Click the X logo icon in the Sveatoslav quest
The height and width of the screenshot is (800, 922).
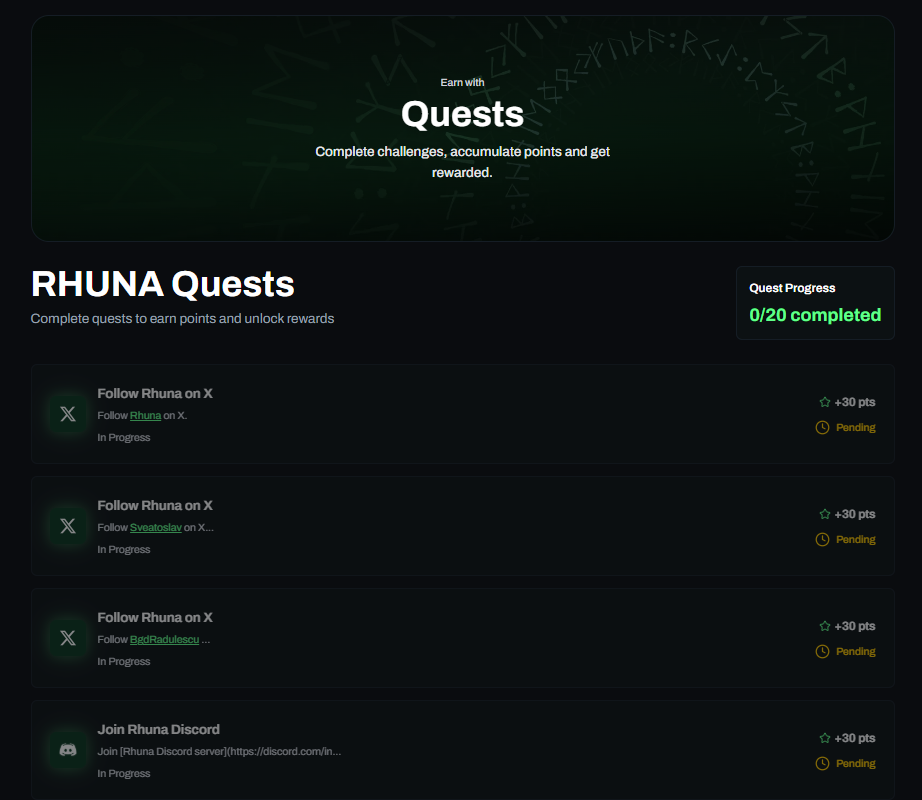[68, 526]
